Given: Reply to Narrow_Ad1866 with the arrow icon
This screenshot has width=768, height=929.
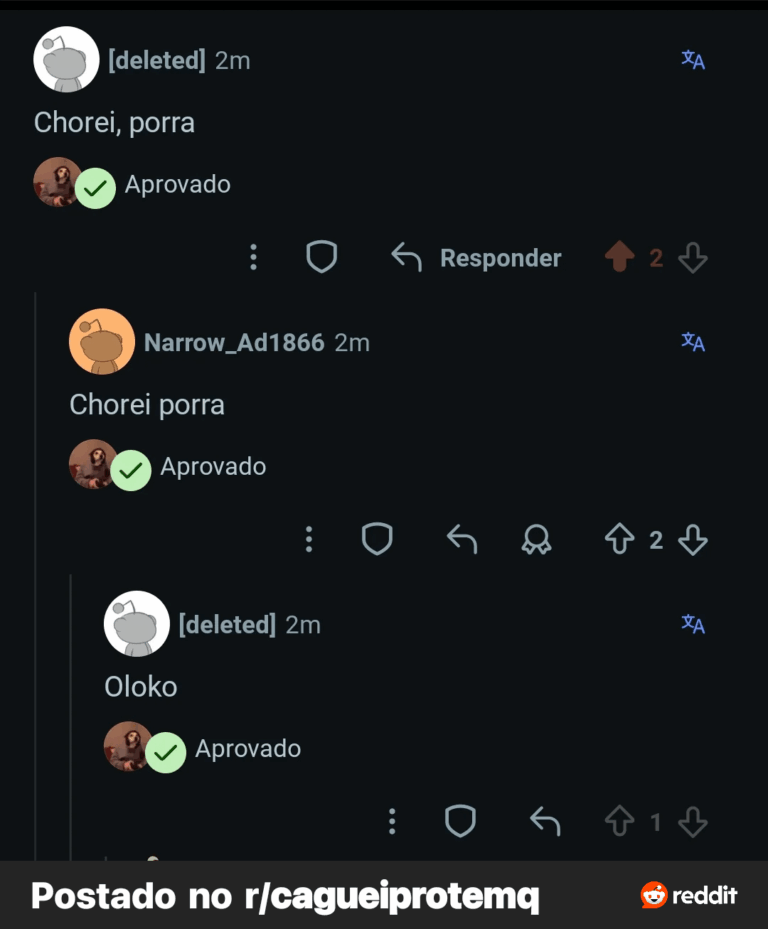Looking at the screenshot, I should tap(462, 540).
